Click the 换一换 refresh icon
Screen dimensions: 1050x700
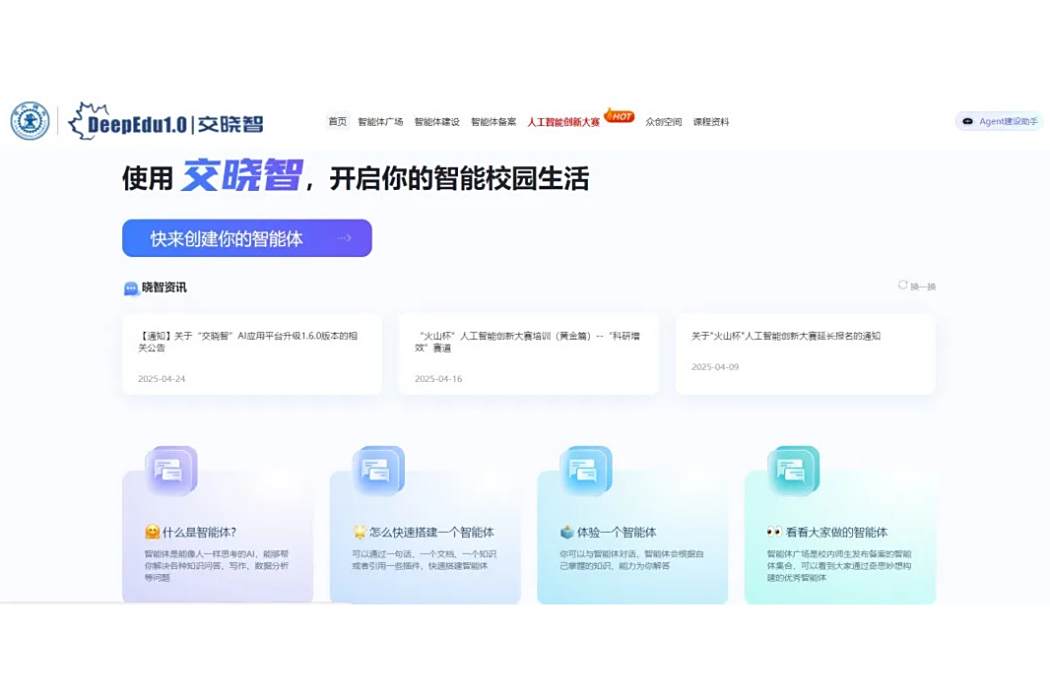(x=903, y=285)
